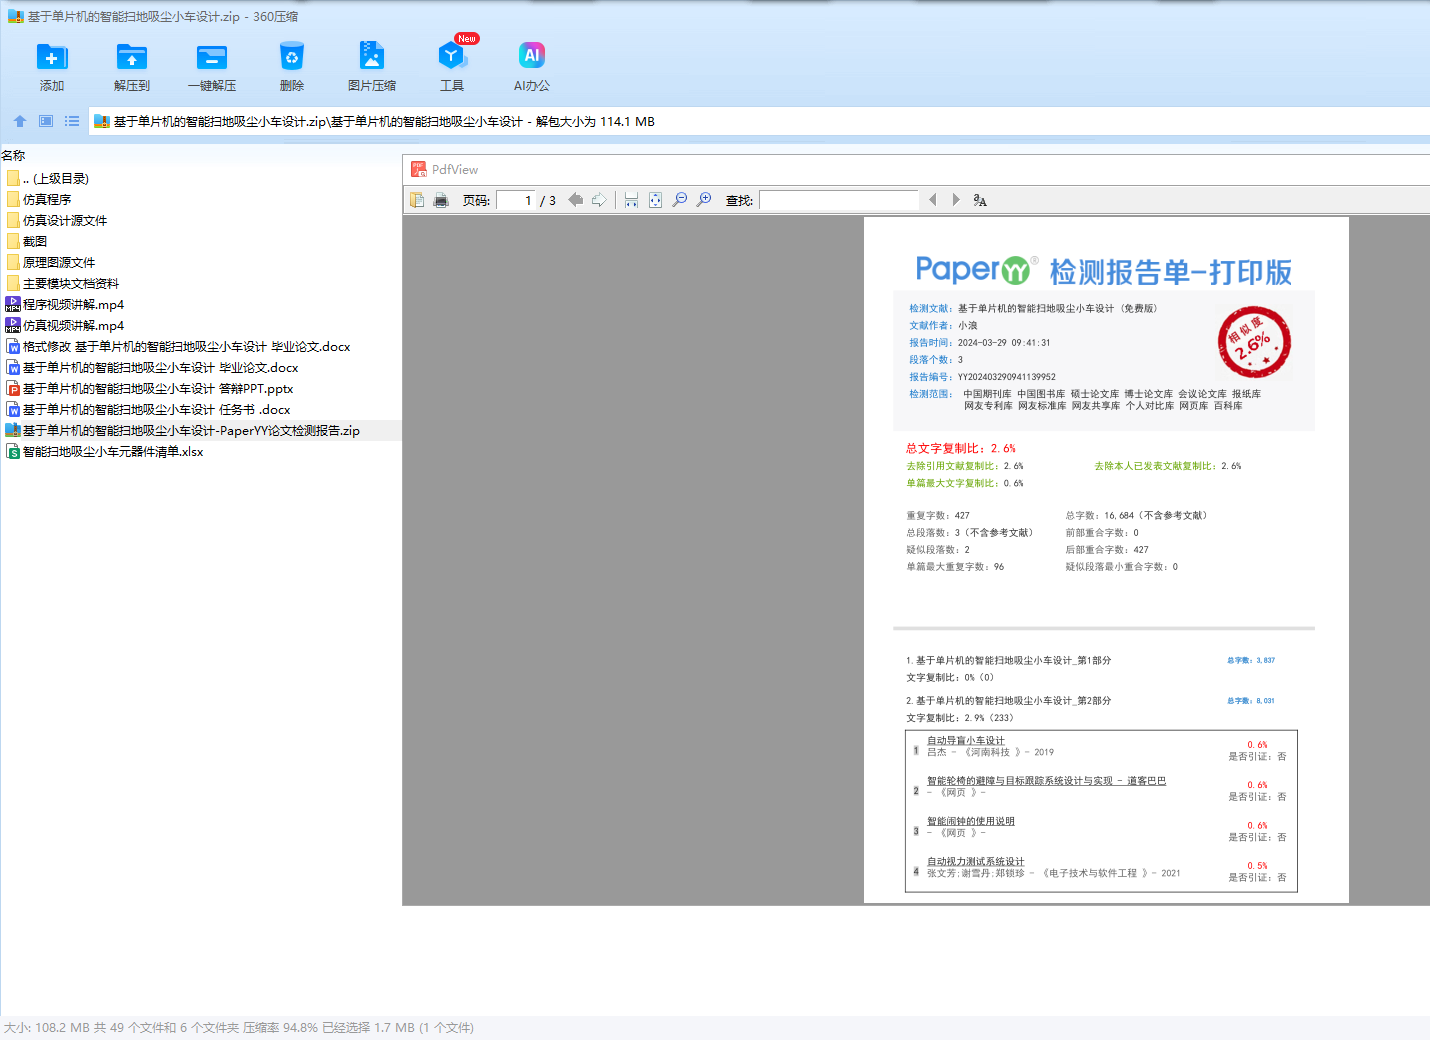Viewport: 1430px width, 1040px height.
Task: Open 智能轮椅的避障与目标跟踪系统设计与实现 reference link
Action: [1046, 781]
